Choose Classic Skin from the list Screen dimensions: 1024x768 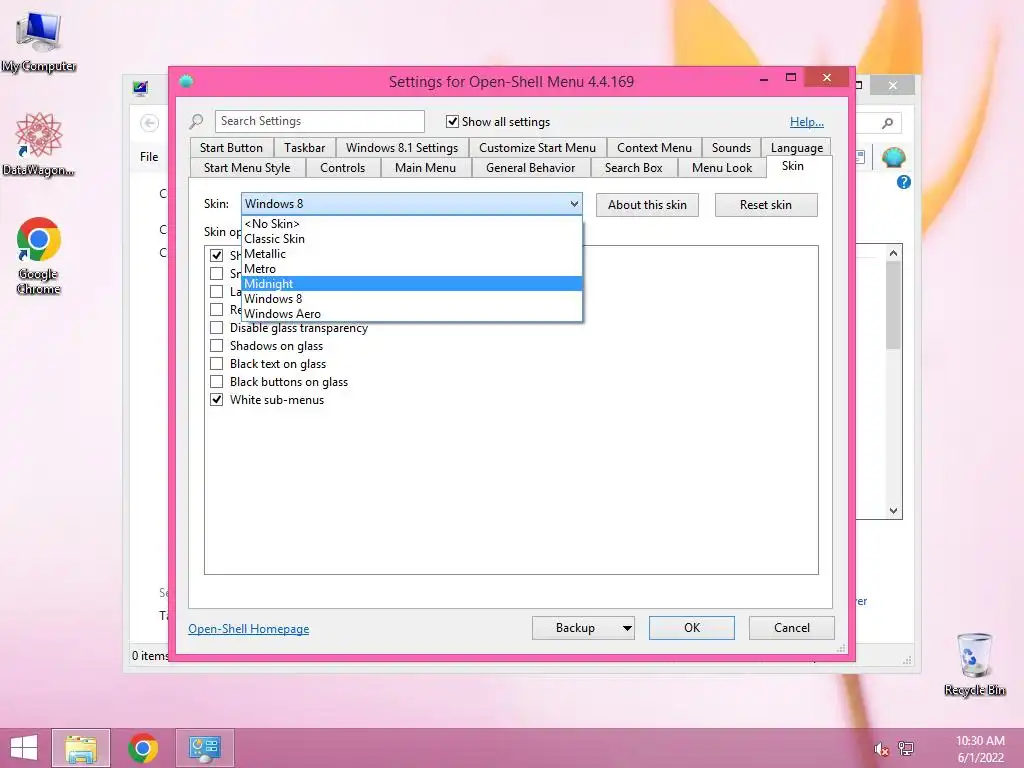click(411, 239)
